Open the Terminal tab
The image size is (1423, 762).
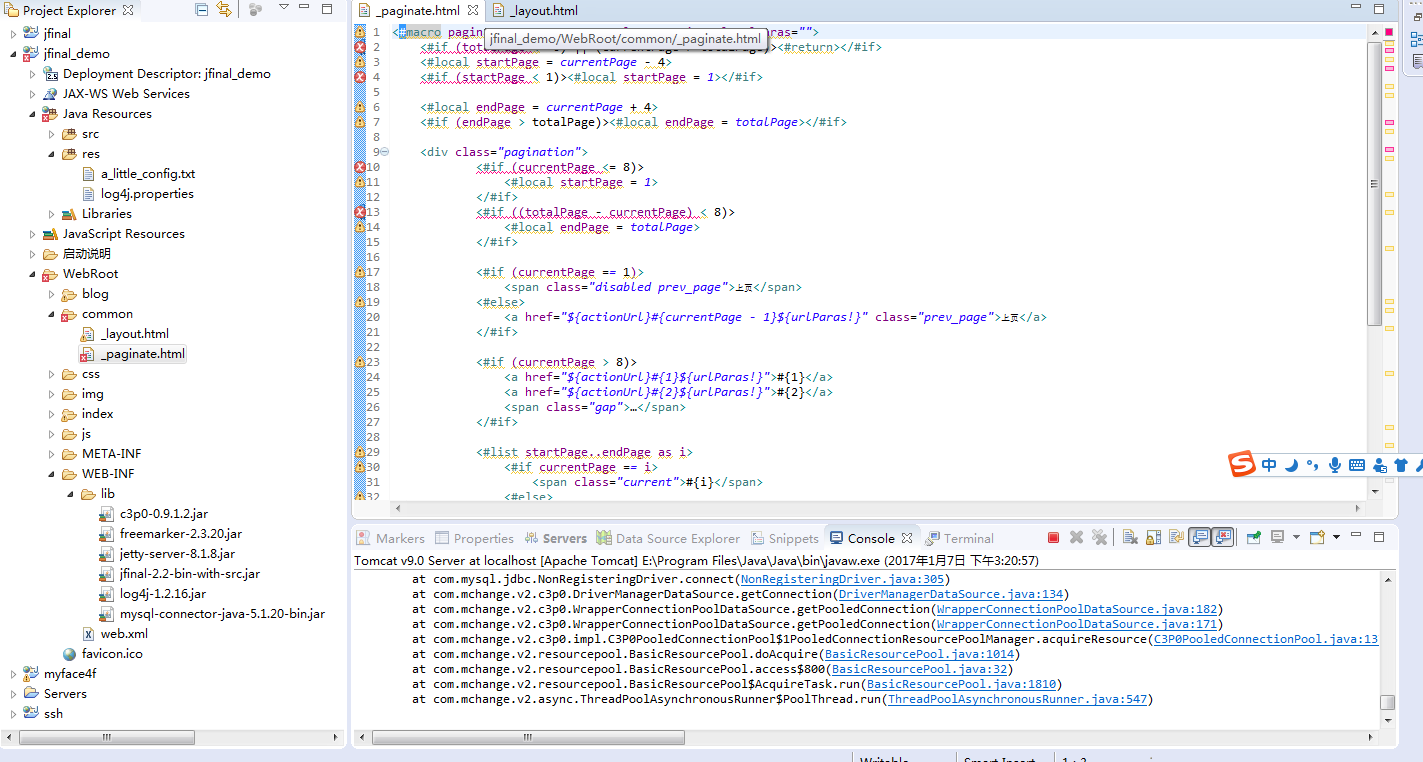pos(959,538)
